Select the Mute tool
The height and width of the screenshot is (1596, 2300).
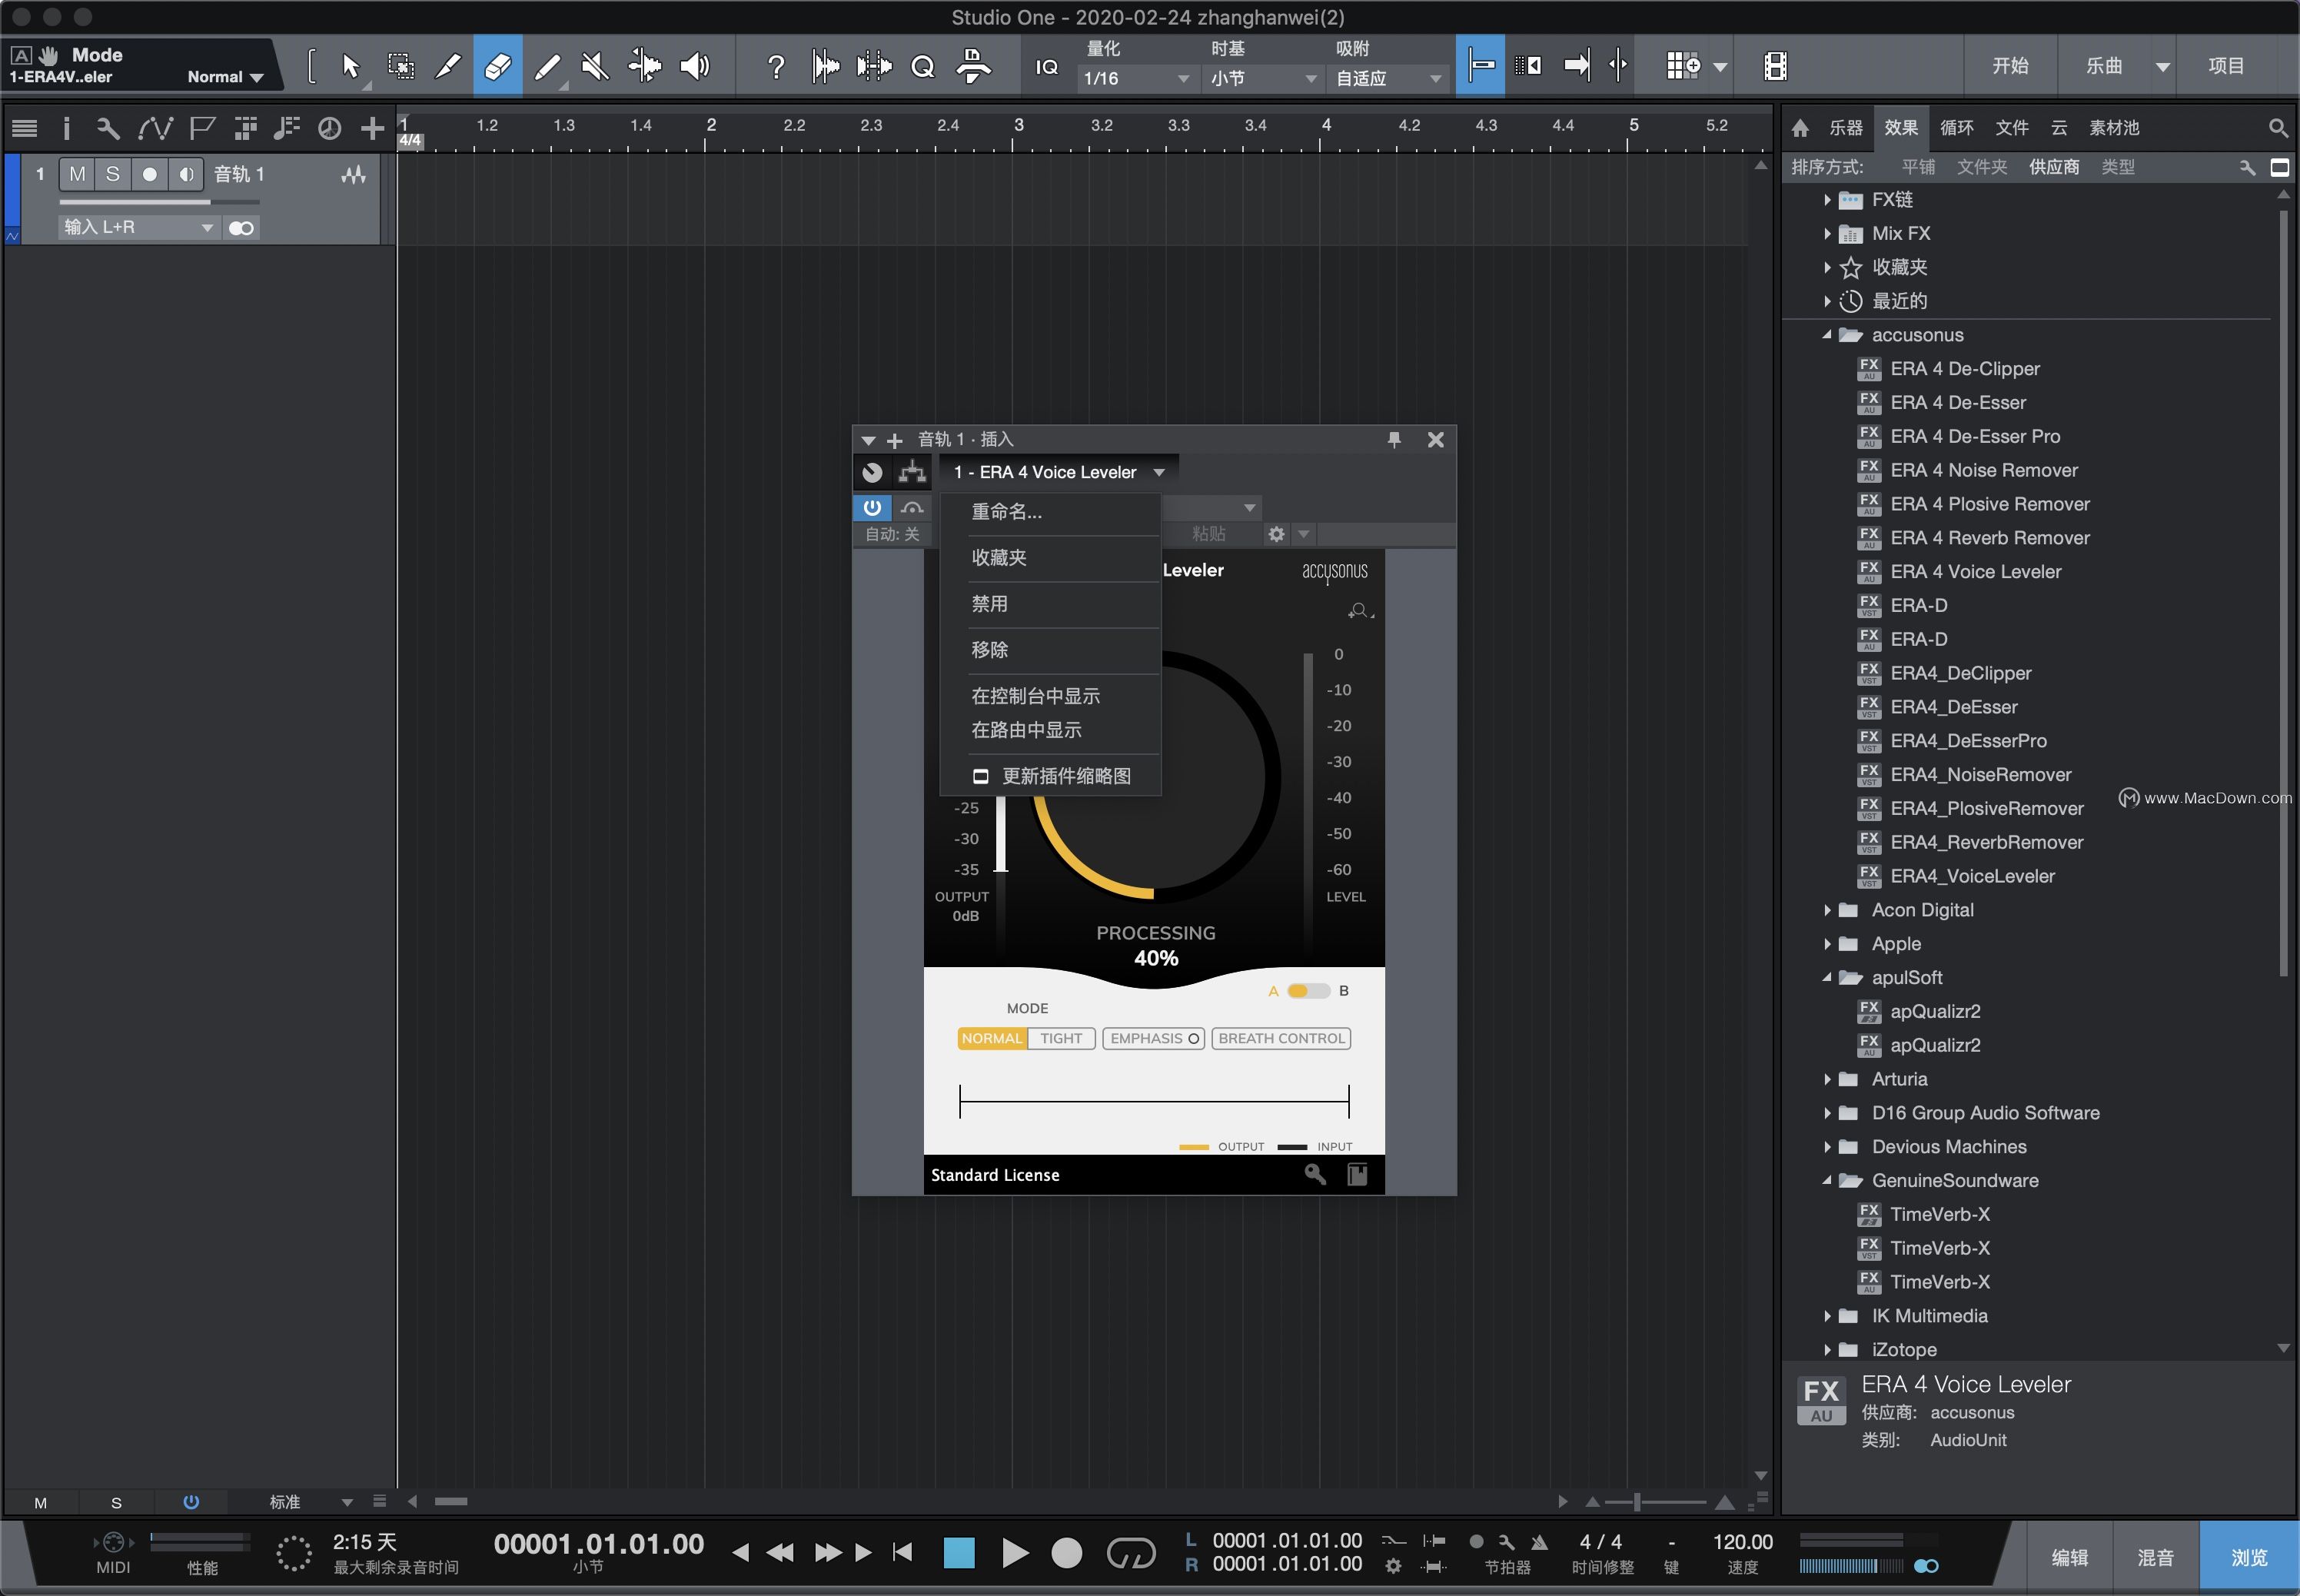pos(595,66)
